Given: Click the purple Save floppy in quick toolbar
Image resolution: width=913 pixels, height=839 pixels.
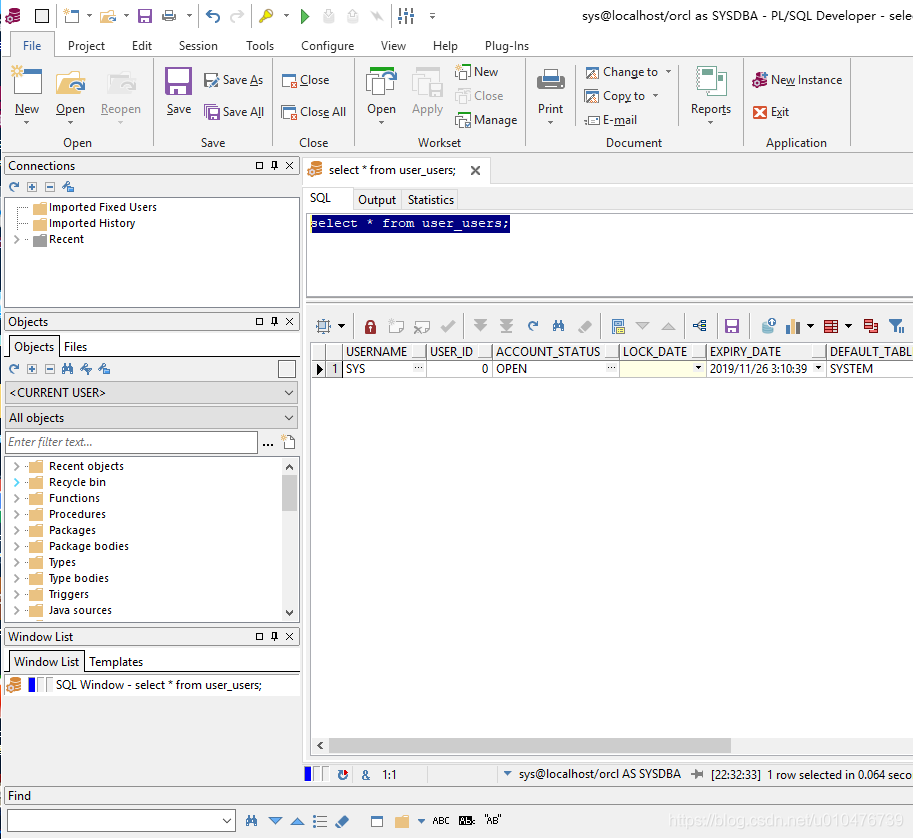Looking at the screenshot, I should pos(144,16).
